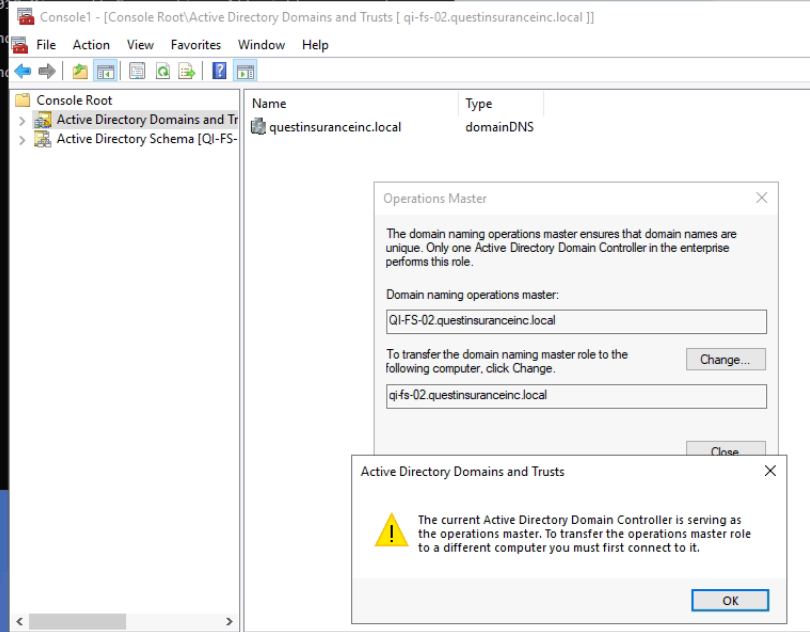Toggle Show/Hide Action Pane icon
810x632 pixels.
(x=245, y=71)
